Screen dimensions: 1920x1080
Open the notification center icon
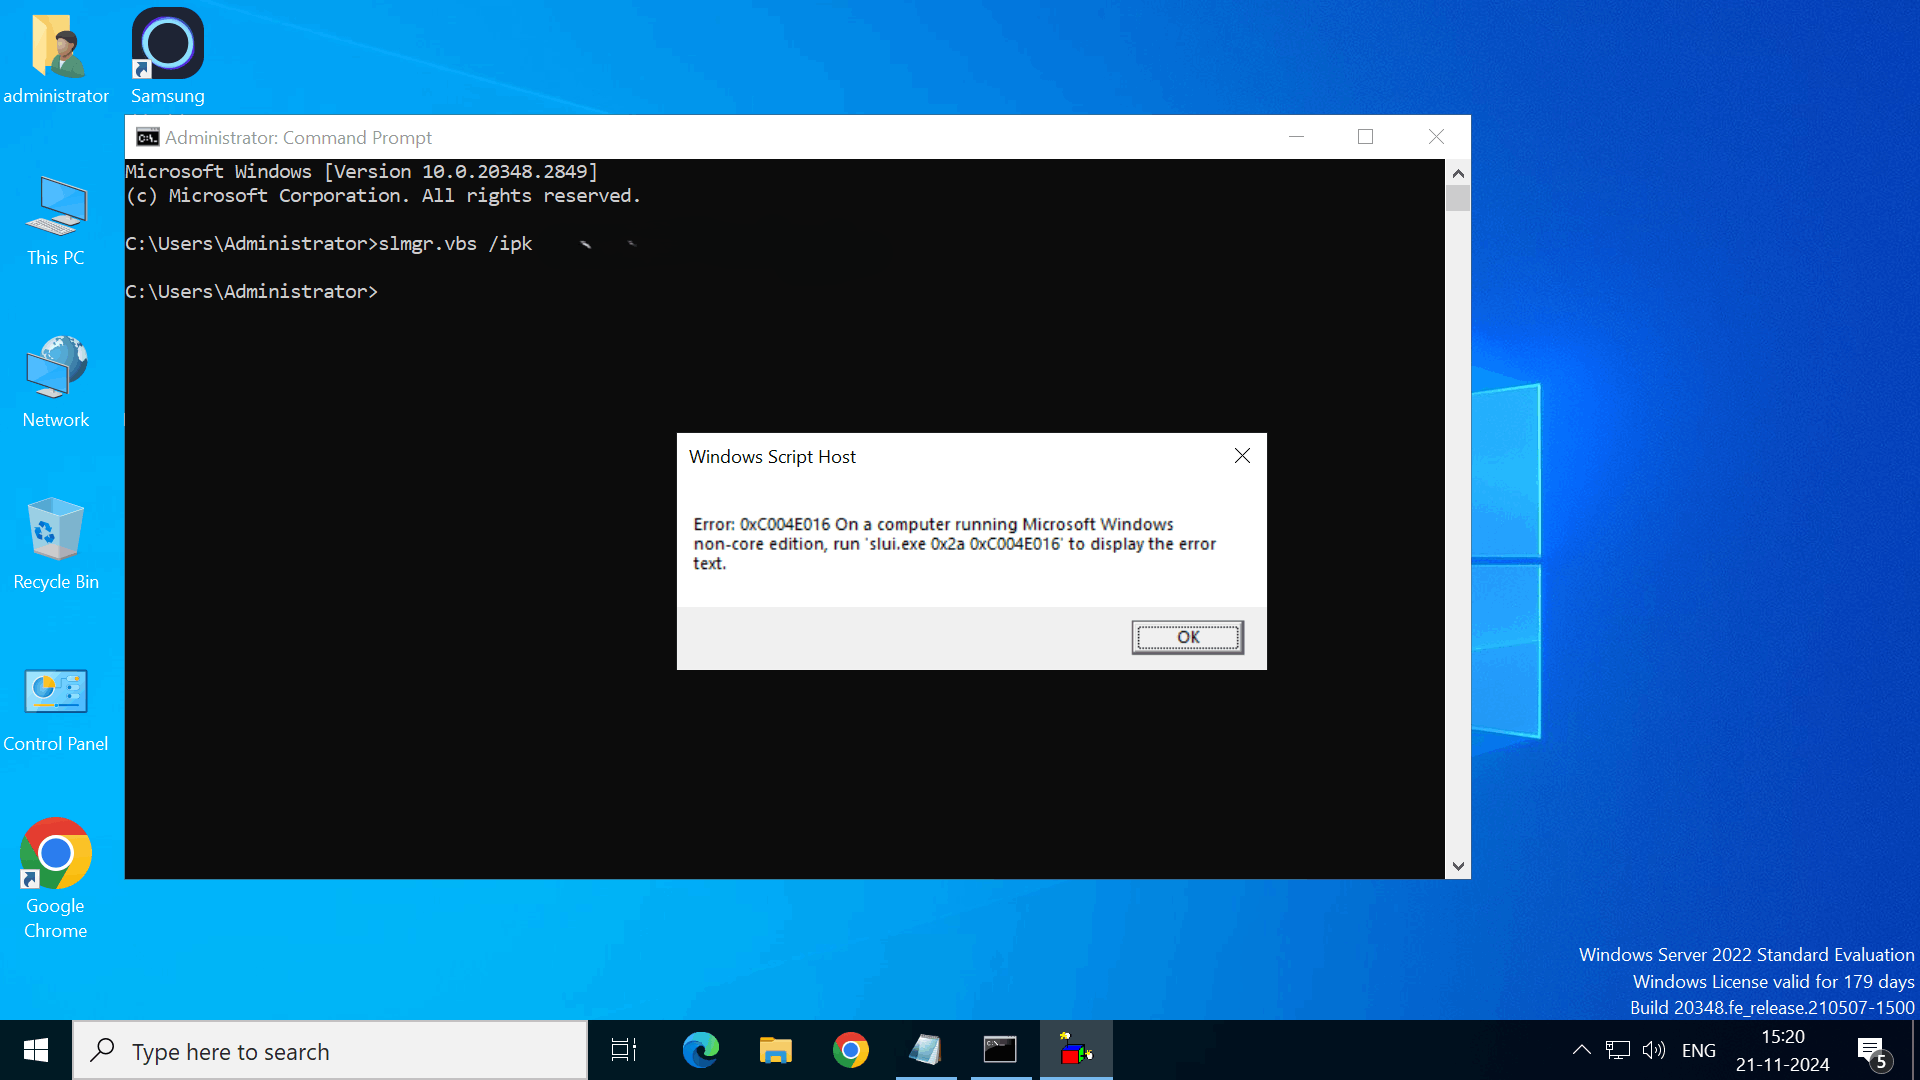[x=1872, y=1050]
